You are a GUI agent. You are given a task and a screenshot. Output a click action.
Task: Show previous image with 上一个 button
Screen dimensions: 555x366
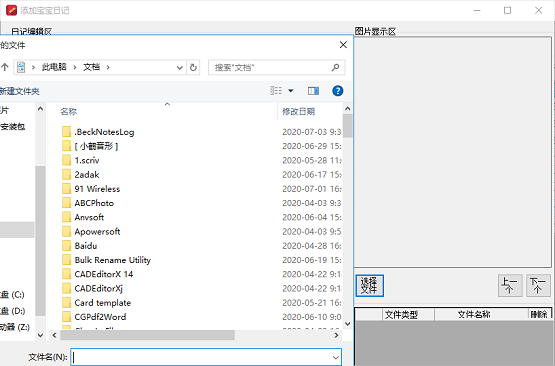click(510, 286)
